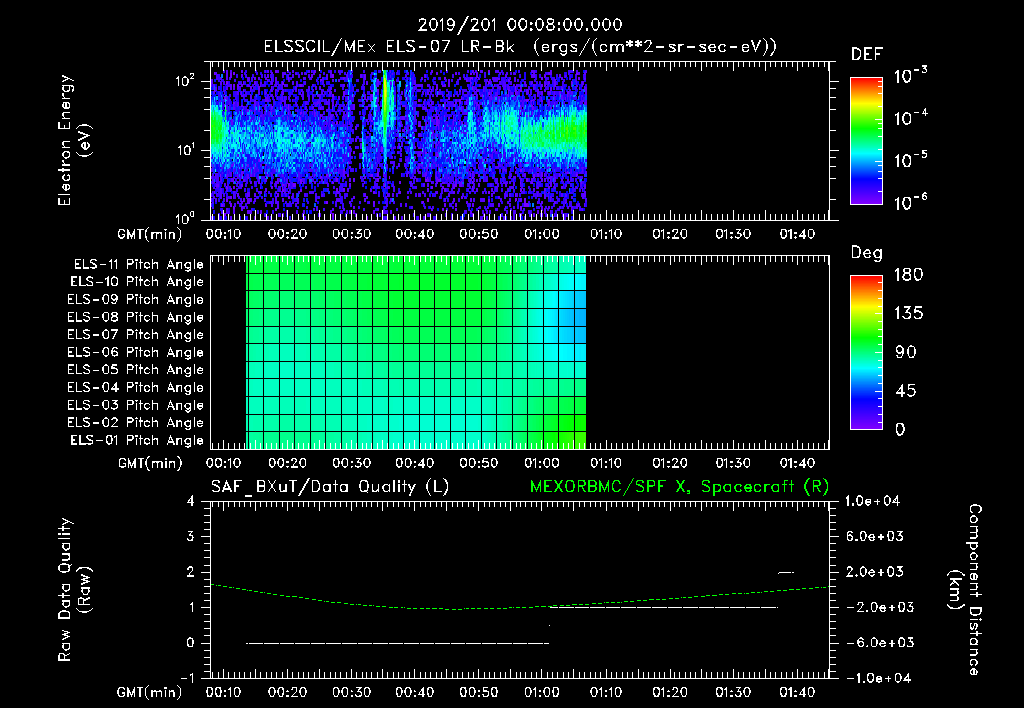
Task: Click the Raw Data Quality (Raw) axis label
Action: click(74, 589)
